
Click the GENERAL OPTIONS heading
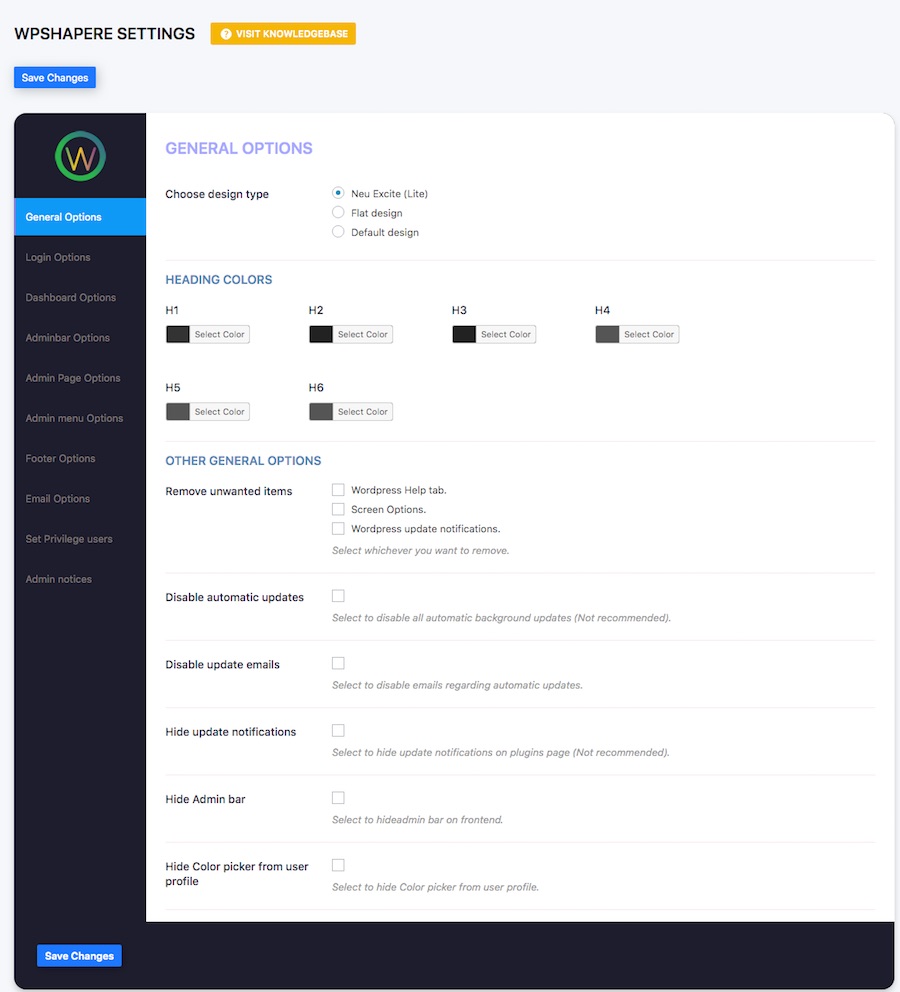239,149
